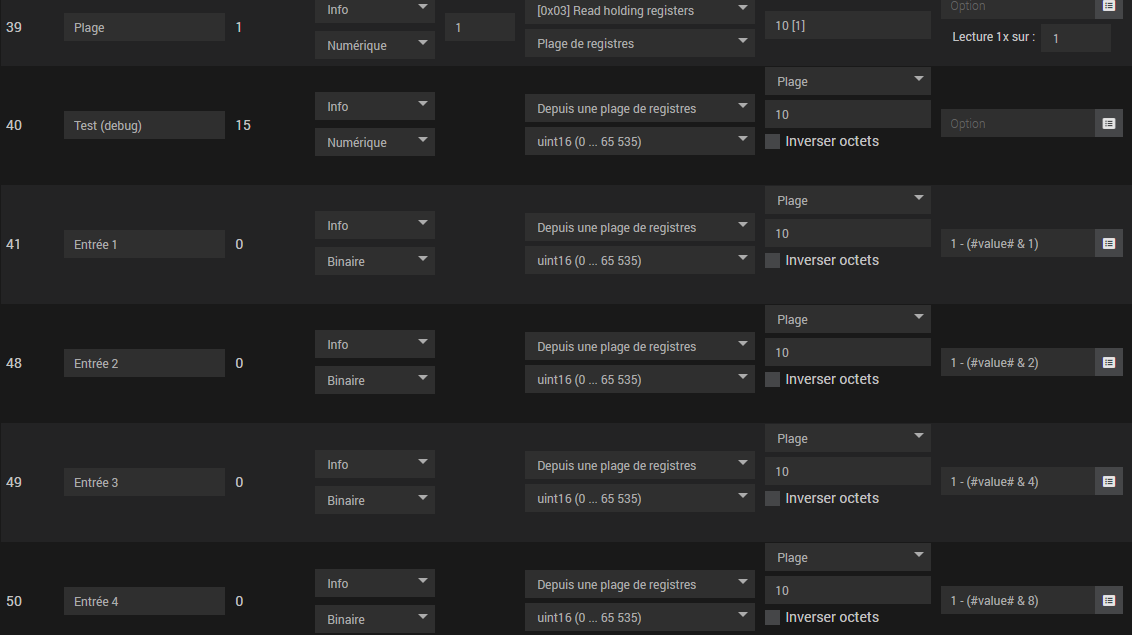Expand Plage de registres dropdown on Plage row
This screenshot has width=1132, height=635.
pos(639,44)
